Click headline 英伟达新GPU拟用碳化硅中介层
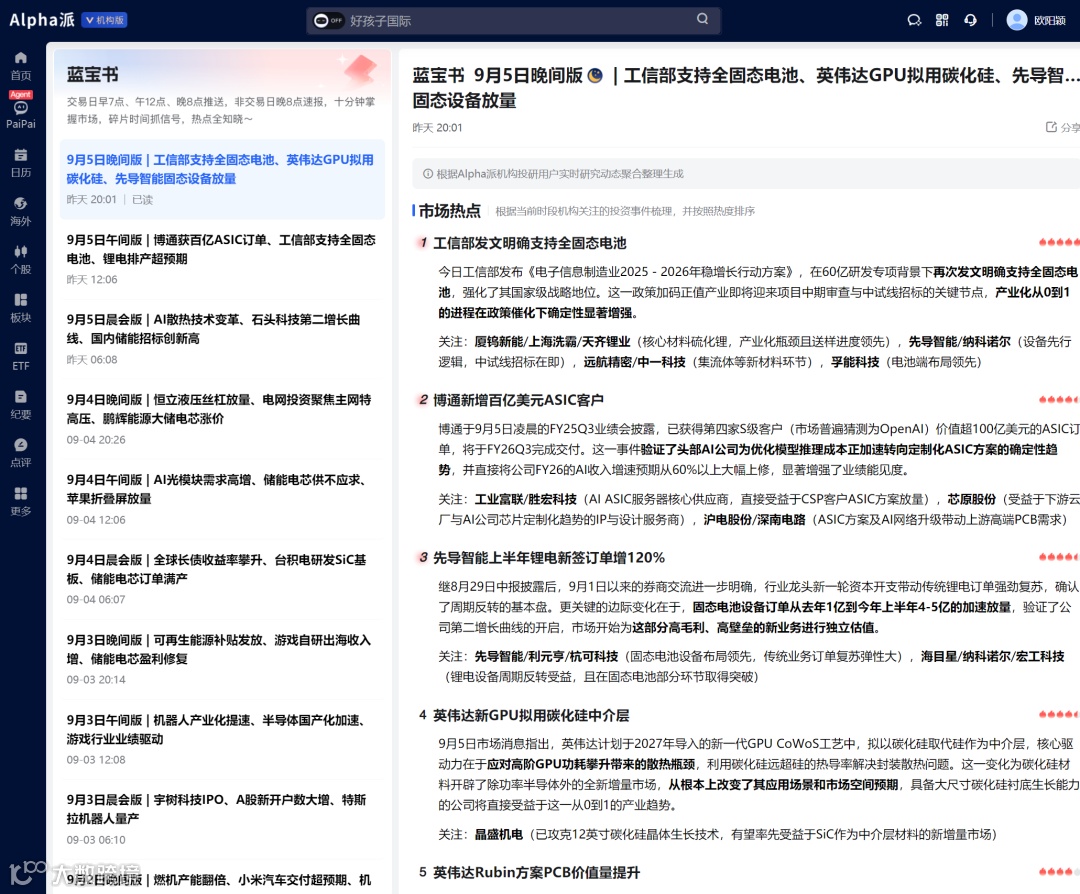Screen dimensions: 1080x894 [530, 716]
